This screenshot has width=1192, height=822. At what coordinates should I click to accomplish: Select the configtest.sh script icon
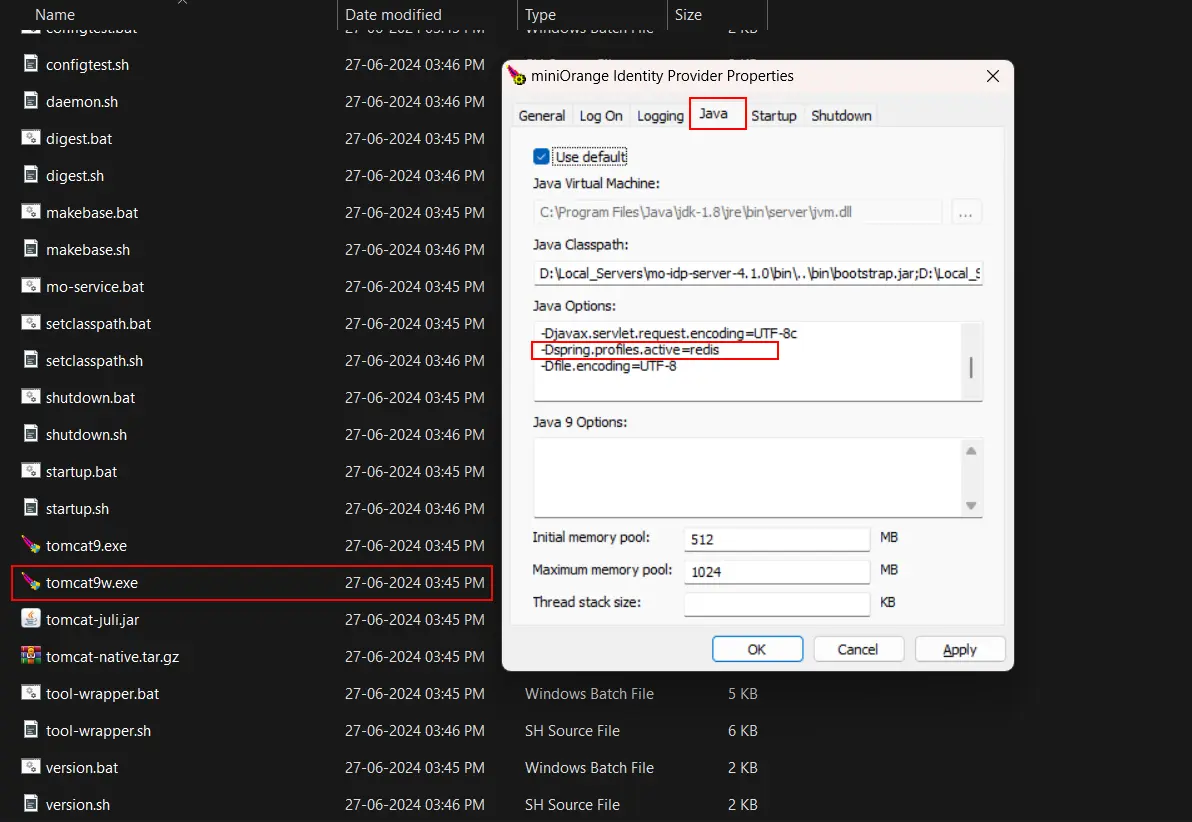click(30, 64)
